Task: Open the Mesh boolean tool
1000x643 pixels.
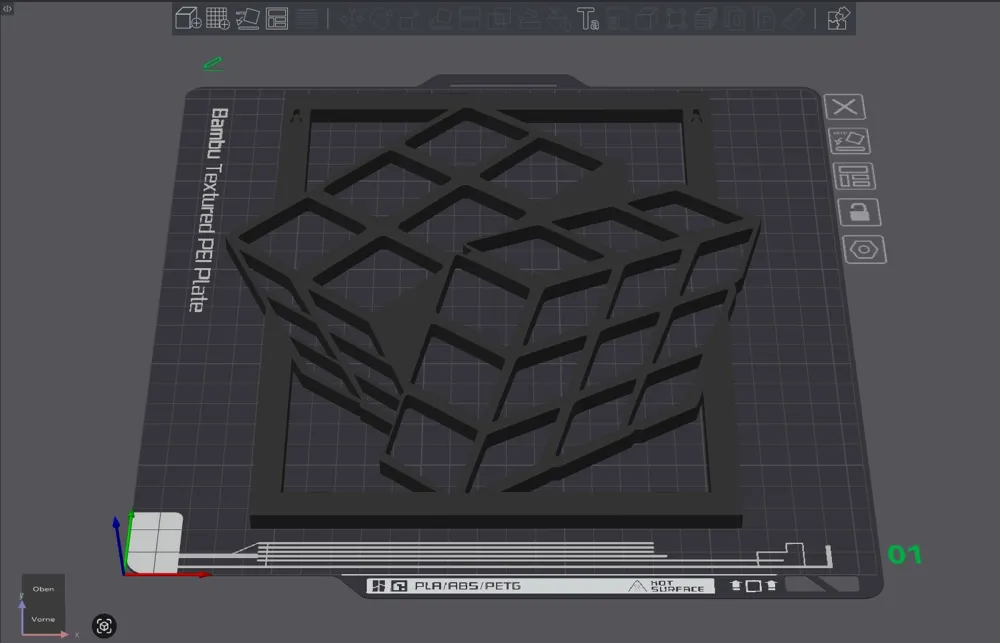Action: pos(497,18)
